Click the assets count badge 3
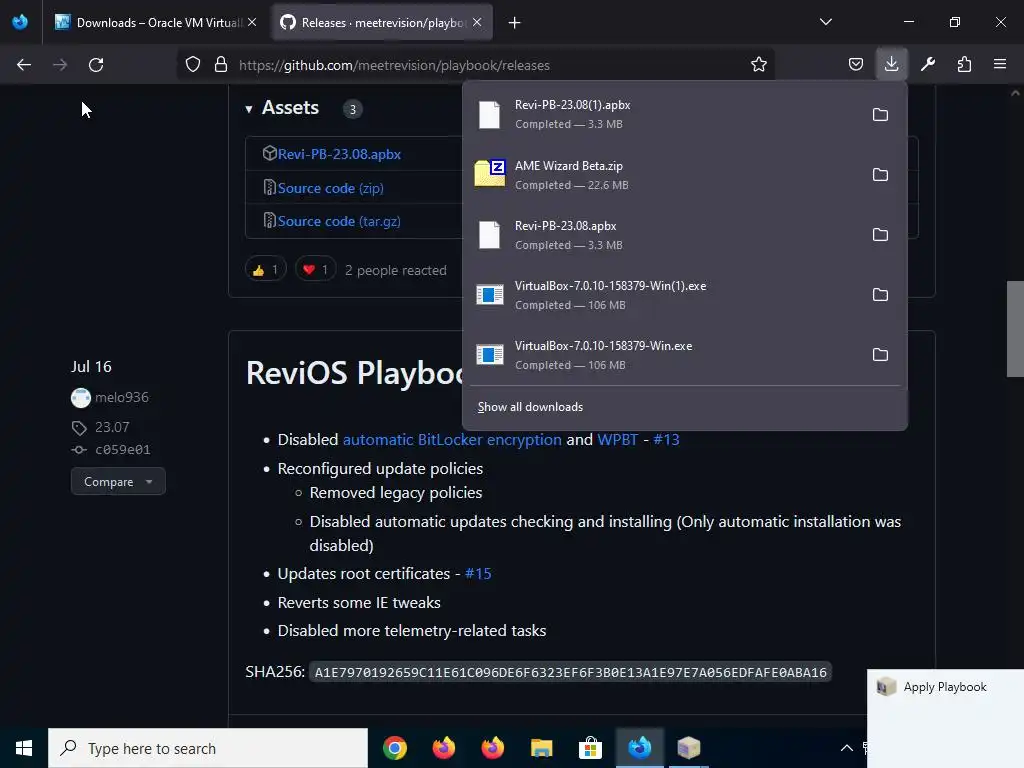This screenshot has height=768, width=1024. point(353,109)
